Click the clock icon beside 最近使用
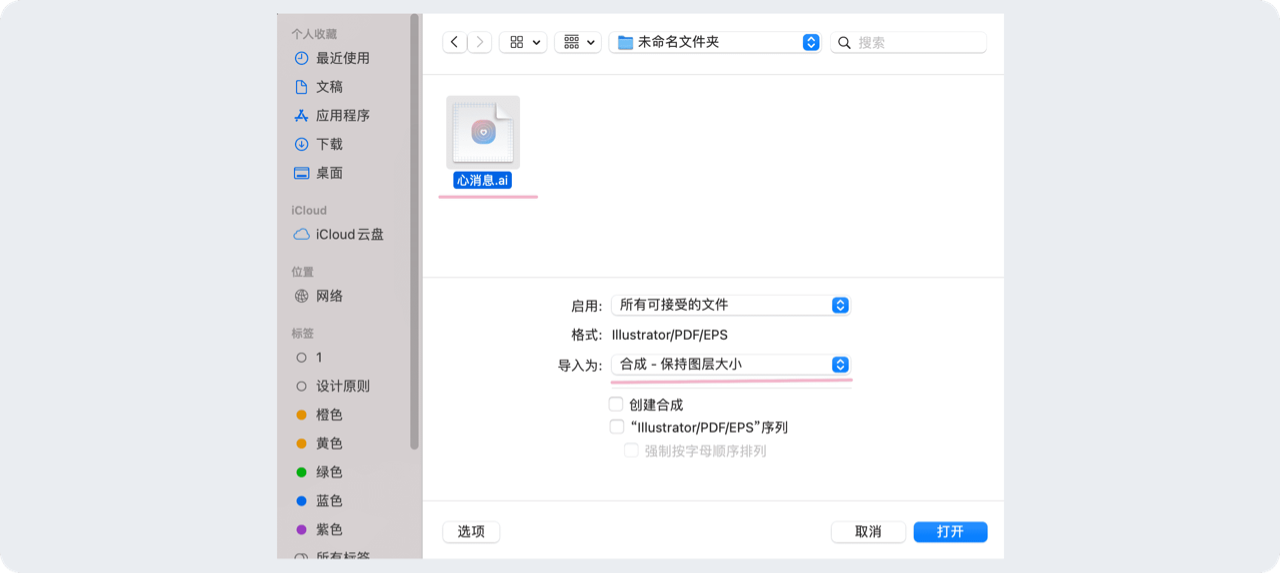 click(x=301, y=58)
